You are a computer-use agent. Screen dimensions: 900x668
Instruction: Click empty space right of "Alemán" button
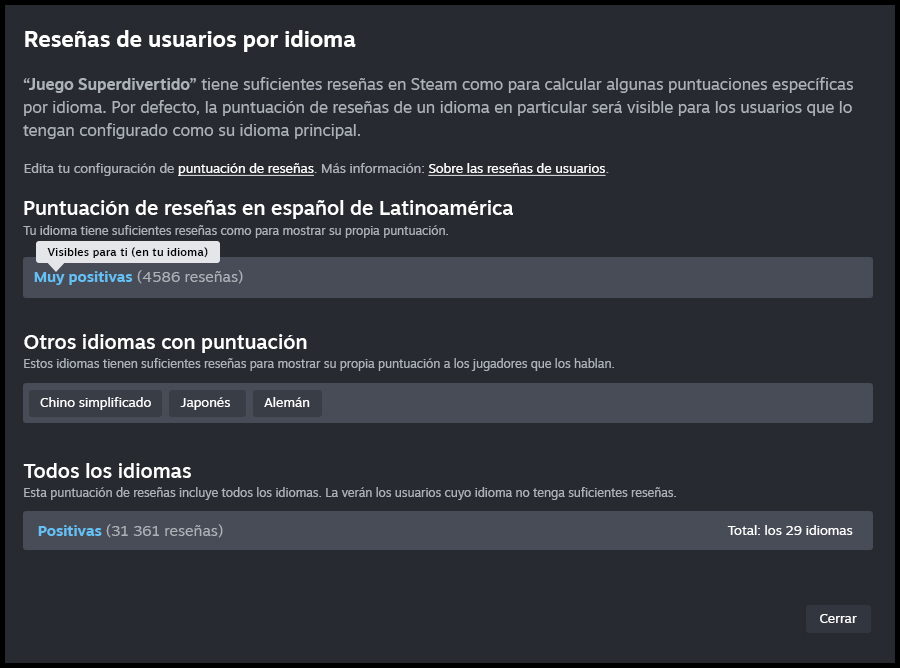pyautogui.click(x=600, y=403)
